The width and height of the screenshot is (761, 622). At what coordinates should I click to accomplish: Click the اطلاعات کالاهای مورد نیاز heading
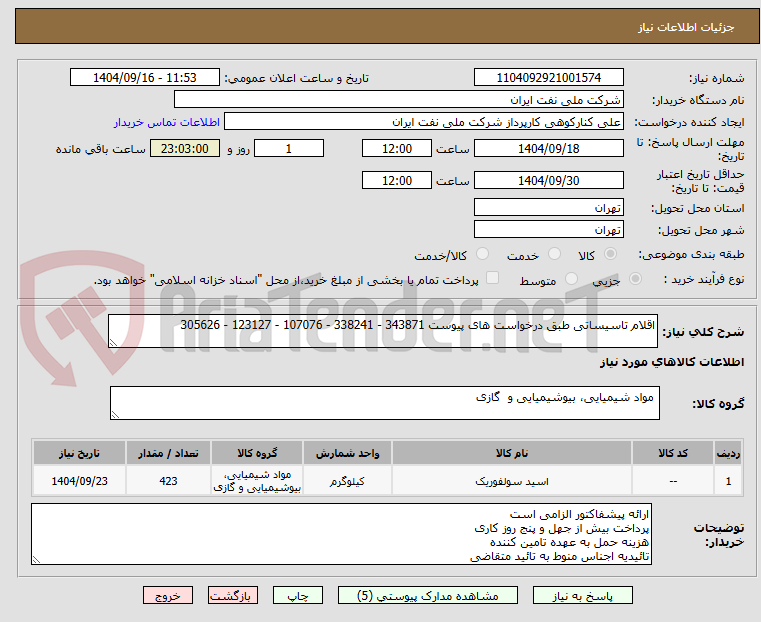coord(672,362)
